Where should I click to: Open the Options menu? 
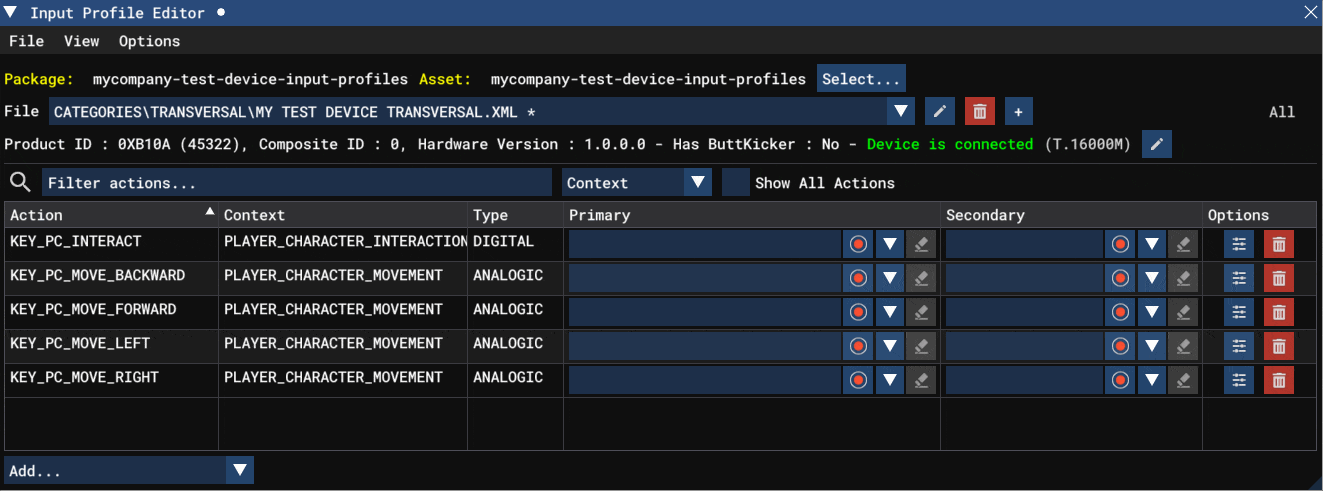click(149, 41)
